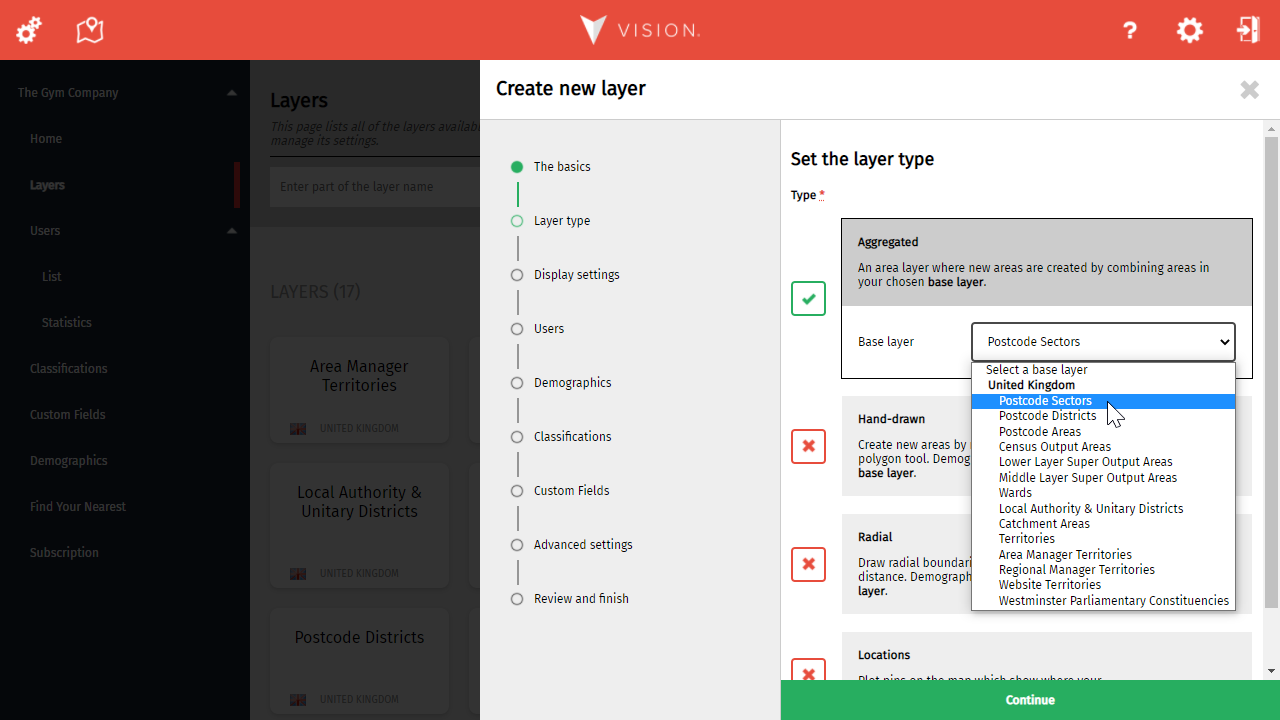Click the Vision logo in header
The width and height of the screenshot is (1280, 720).
(640, 30)
